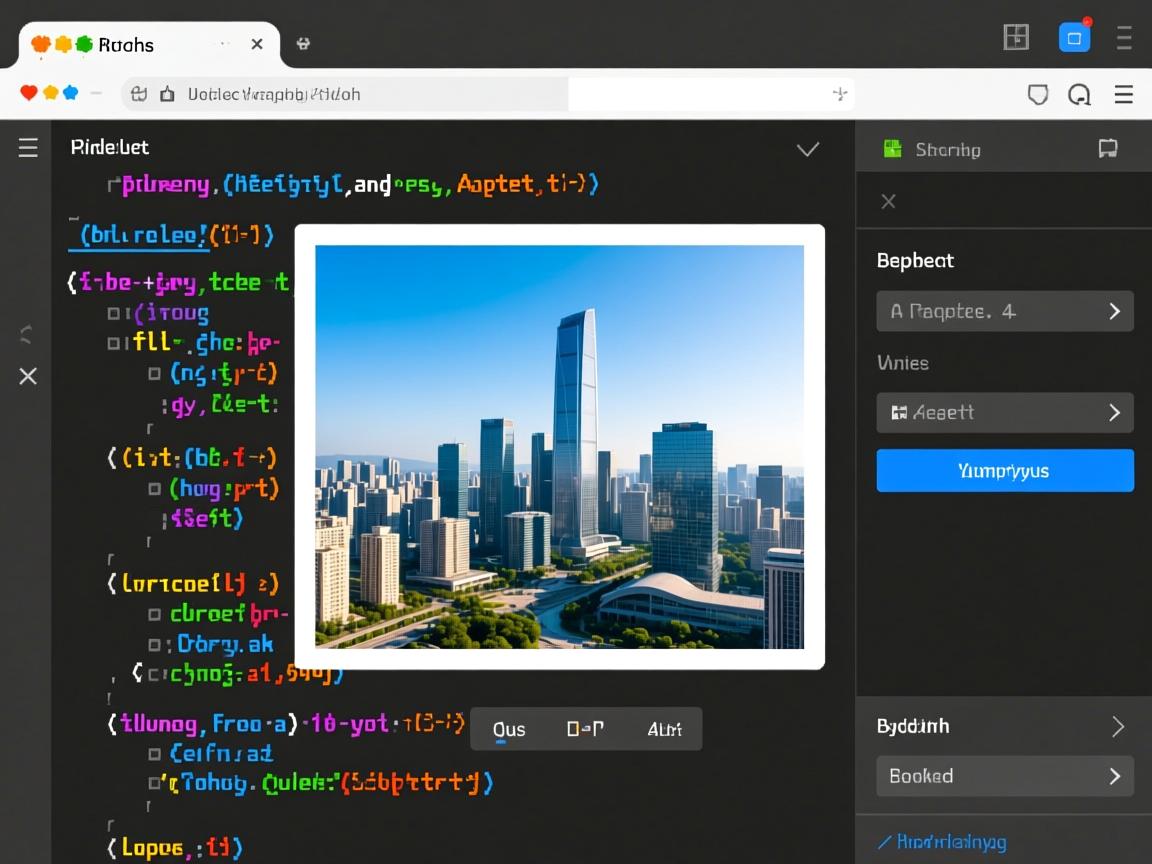Click the green Shonhg panel icon

(x=892, y=149)
